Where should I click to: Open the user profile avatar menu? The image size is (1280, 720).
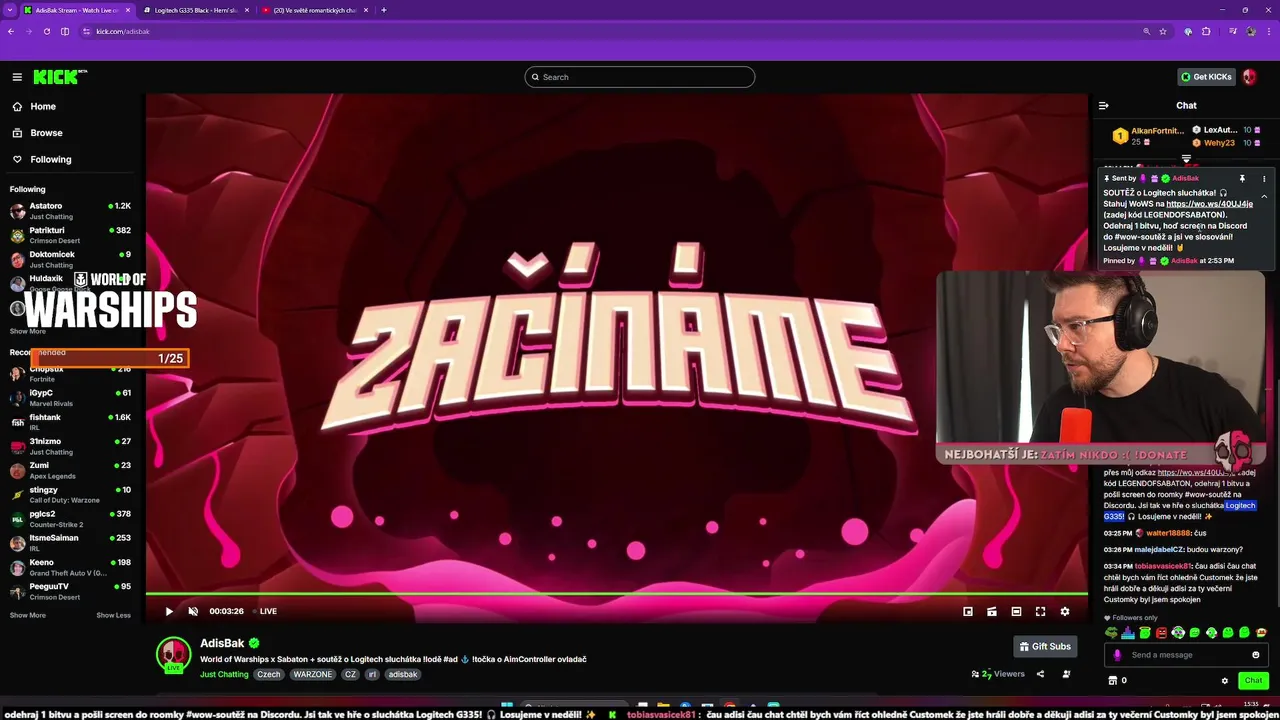tap(1250, 77)
